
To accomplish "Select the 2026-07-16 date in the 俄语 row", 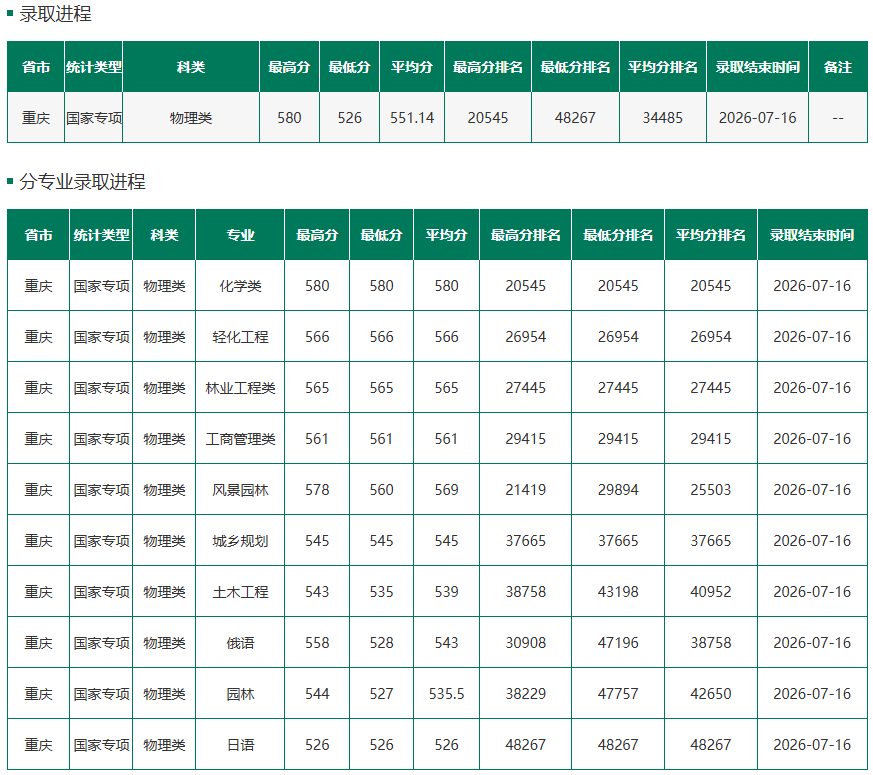I will 812,643.
